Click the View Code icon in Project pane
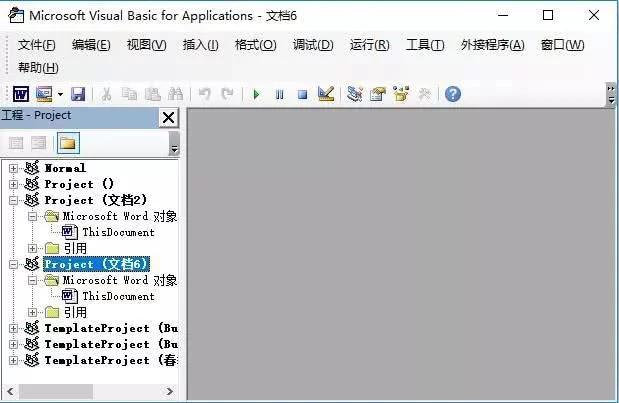Screen dimensions: 619x403 click(x=16, y=143)
